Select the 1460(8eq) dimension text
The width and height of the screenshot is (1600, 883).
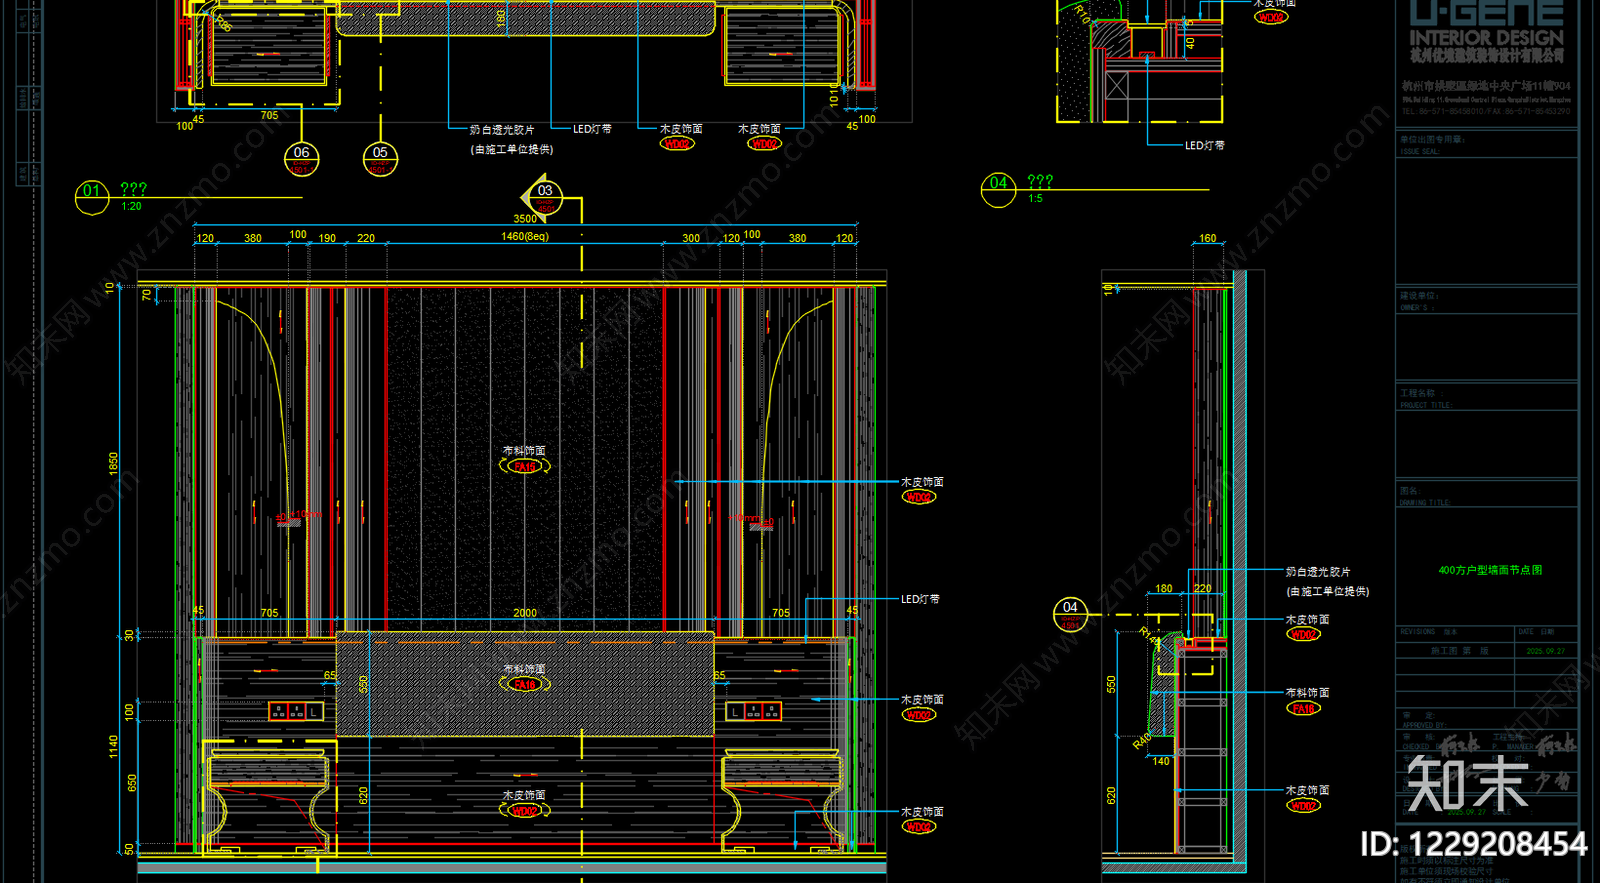525,237
